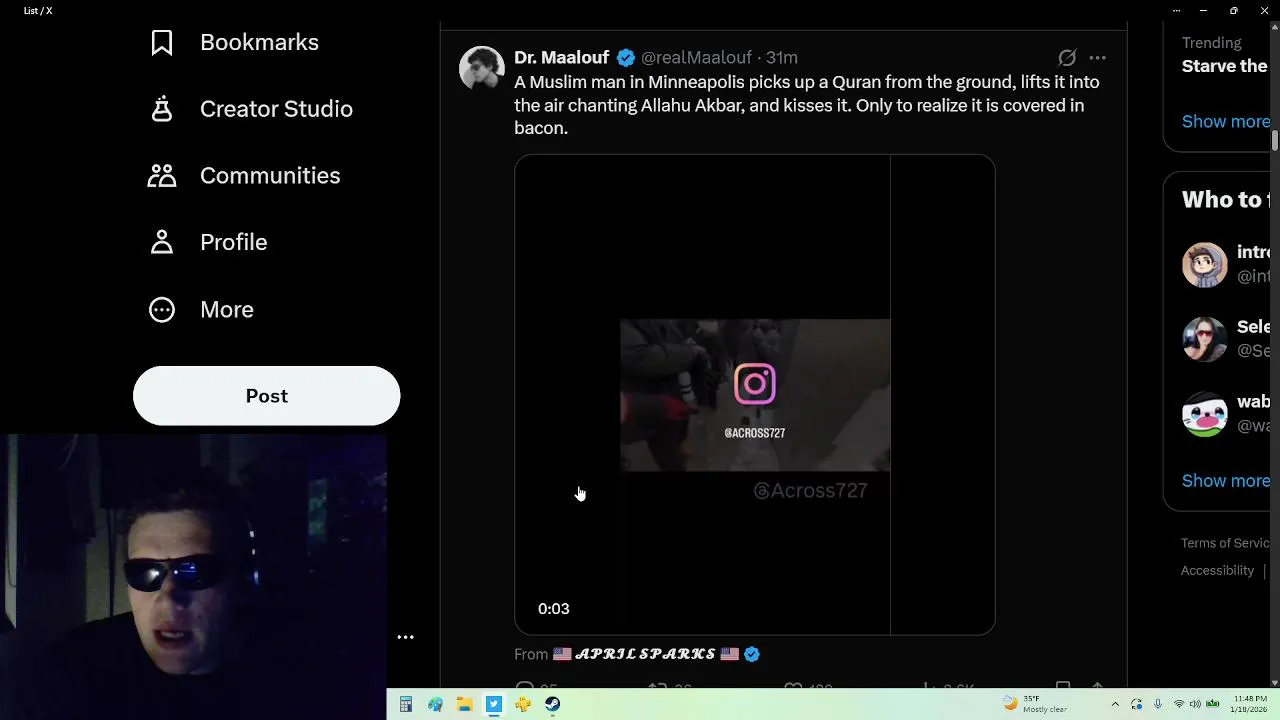Click the page's vertical scrollbar

point(1275,140)
